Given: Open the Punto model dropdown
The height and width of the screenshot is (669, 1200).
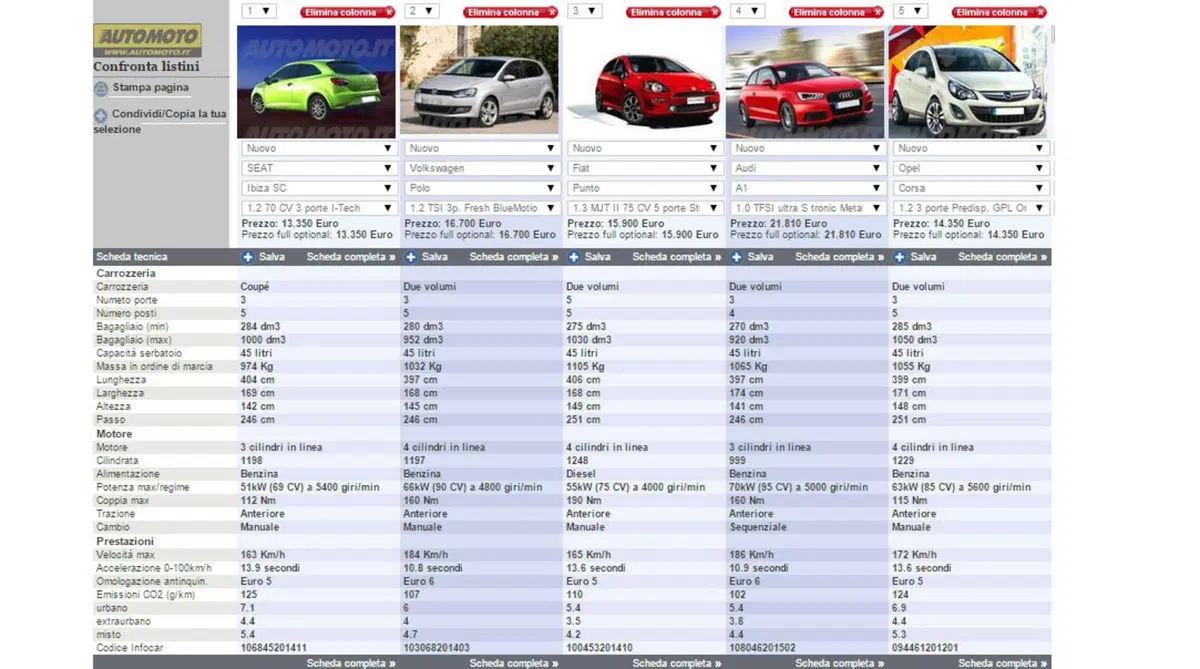Looking at the screenshot, I should (x=645, y=188).
